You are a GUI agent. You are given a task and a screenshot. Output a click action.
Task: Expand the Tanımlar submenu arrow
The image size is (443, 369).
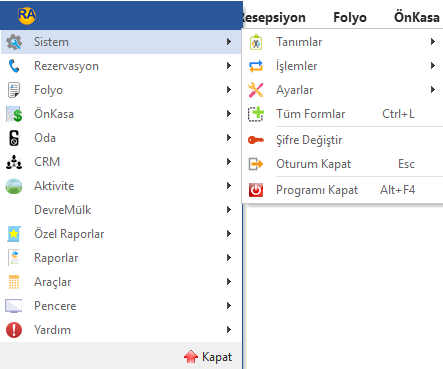(x=433, y=42)
